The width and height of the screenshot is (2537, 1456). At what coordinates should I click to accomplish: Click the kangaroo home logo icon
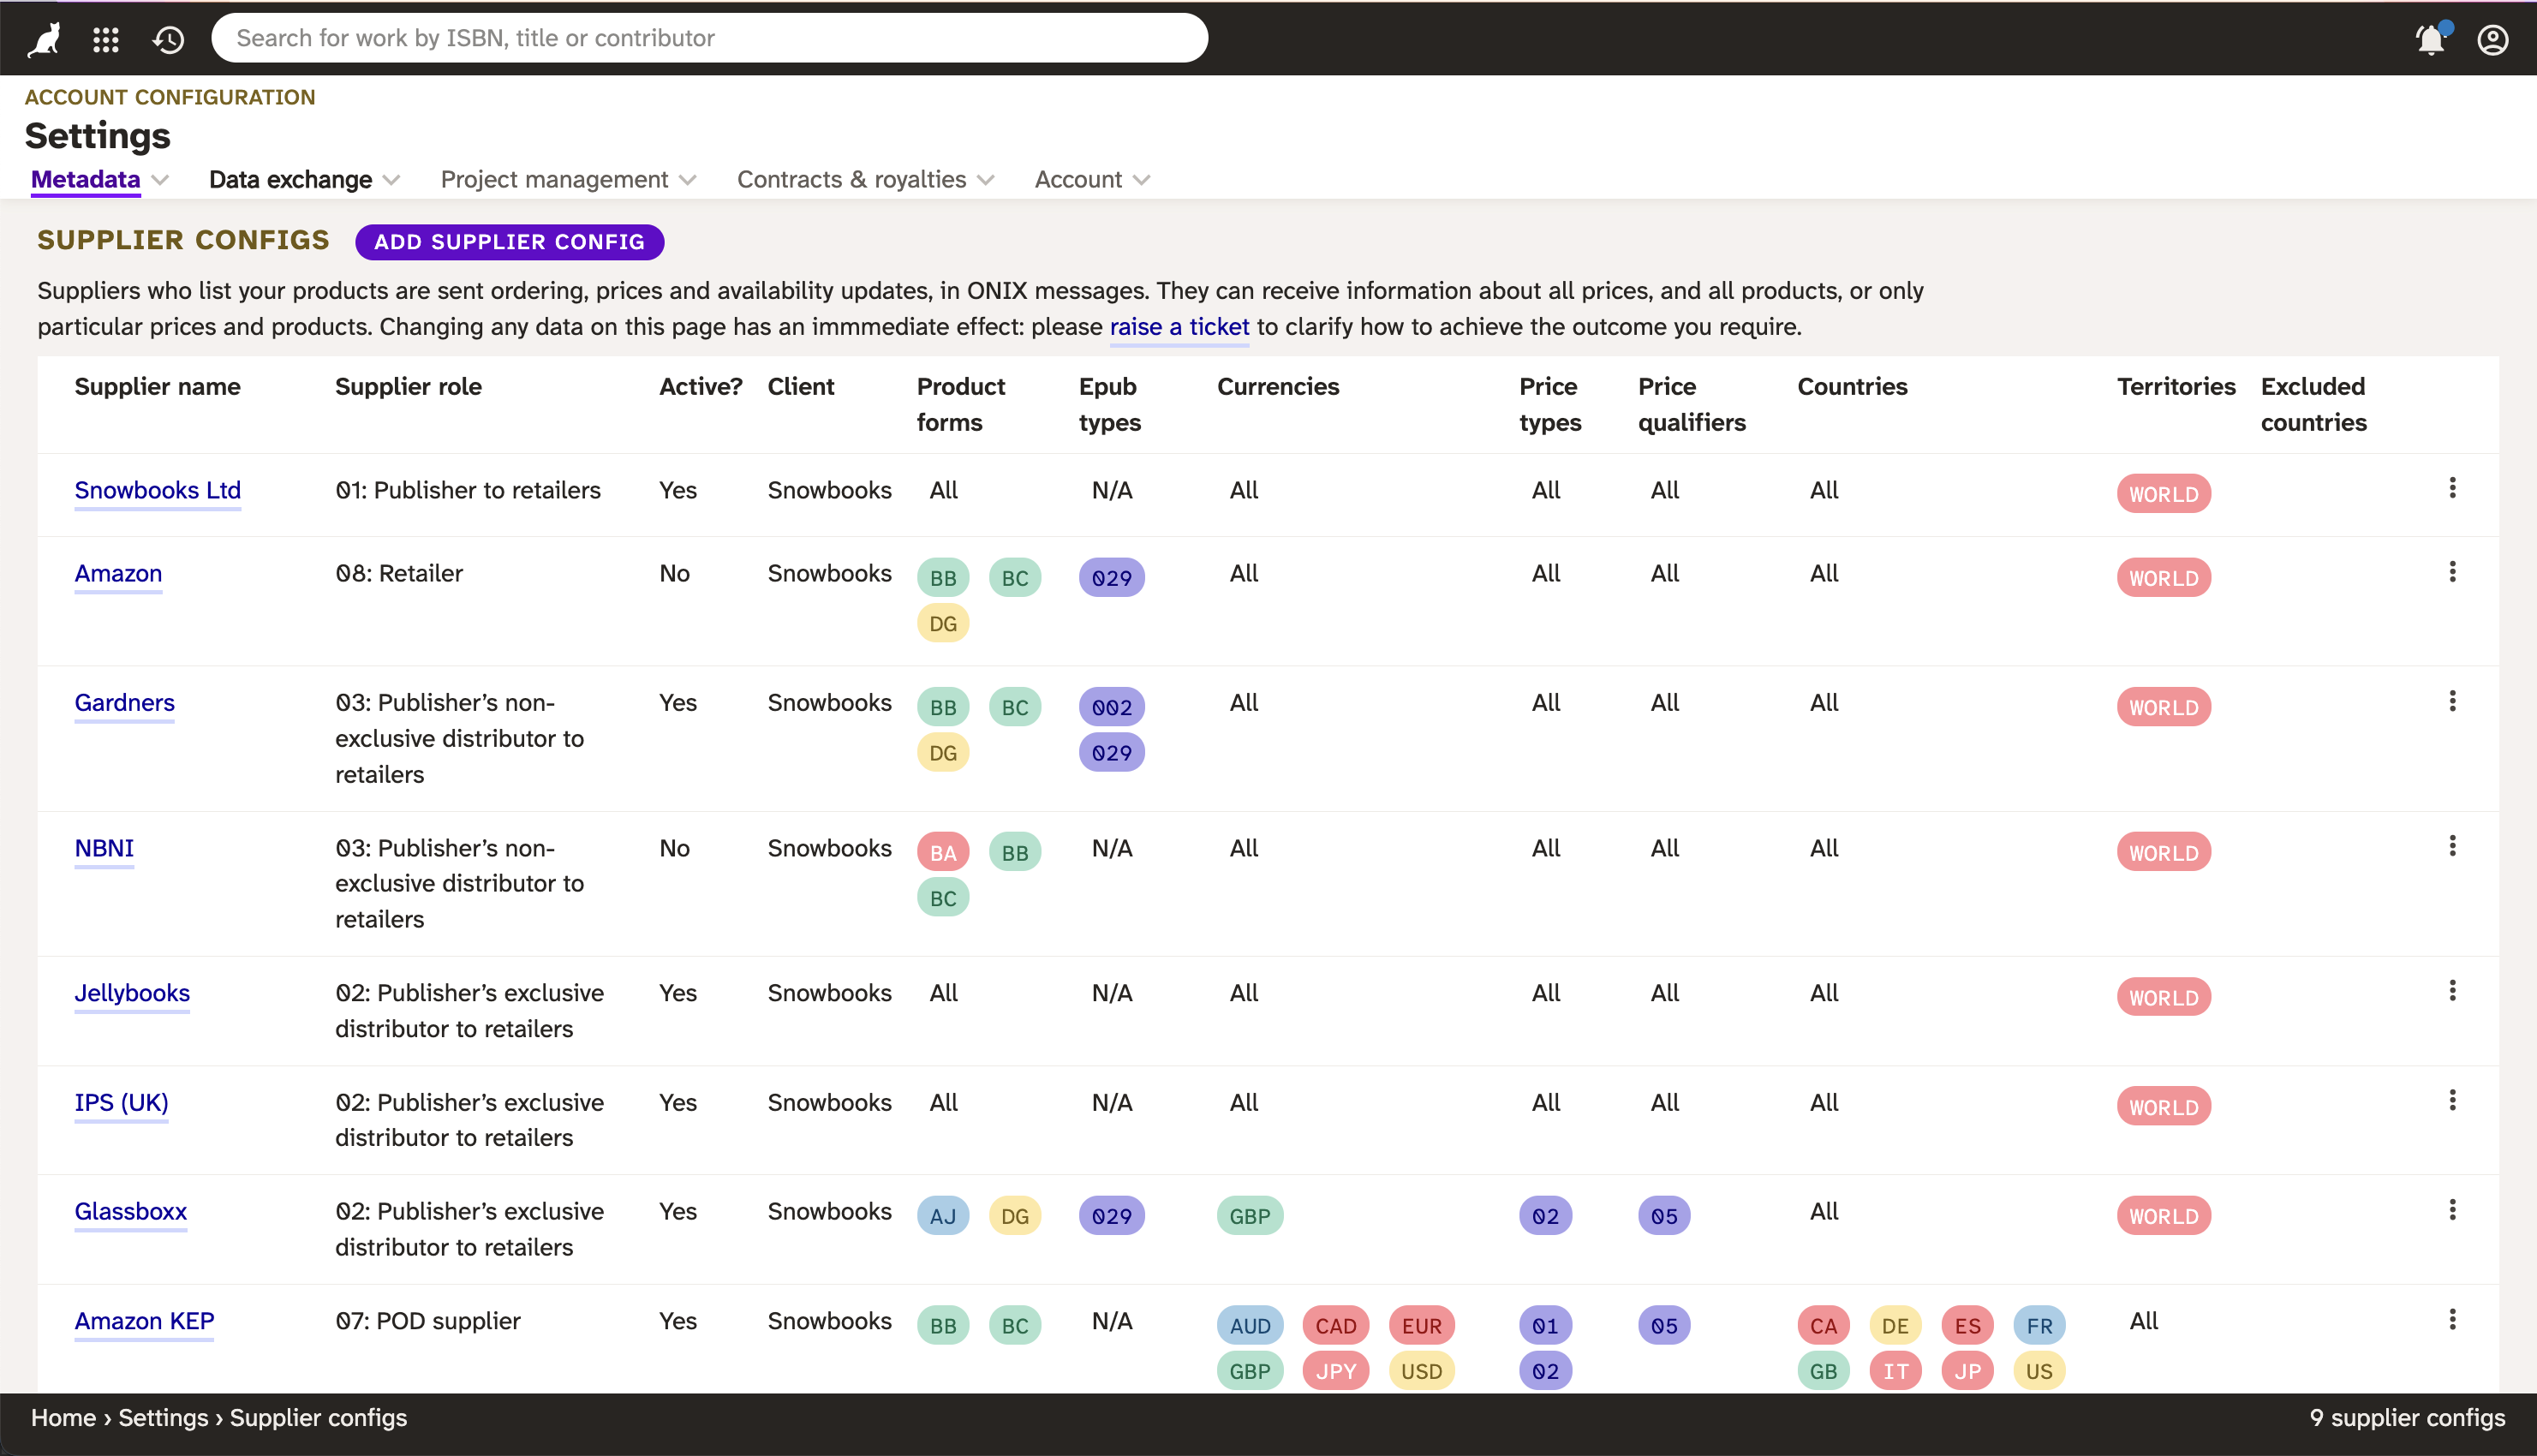point(44,39)
